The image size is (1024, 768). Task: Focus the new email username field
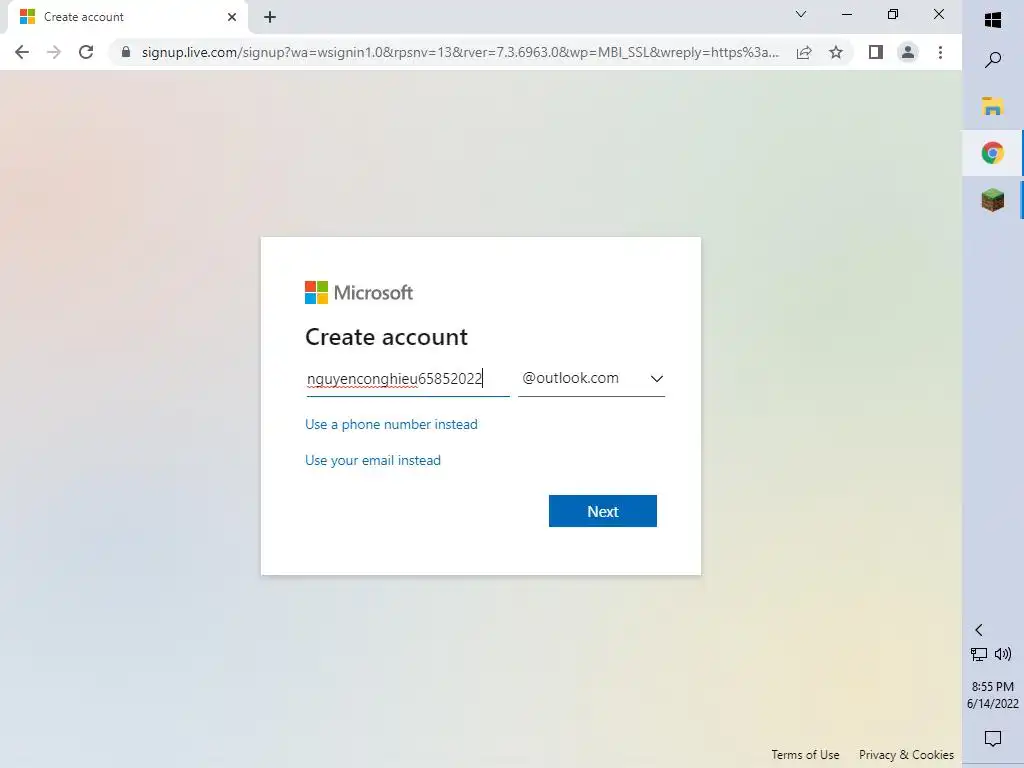tap(408, 379)
